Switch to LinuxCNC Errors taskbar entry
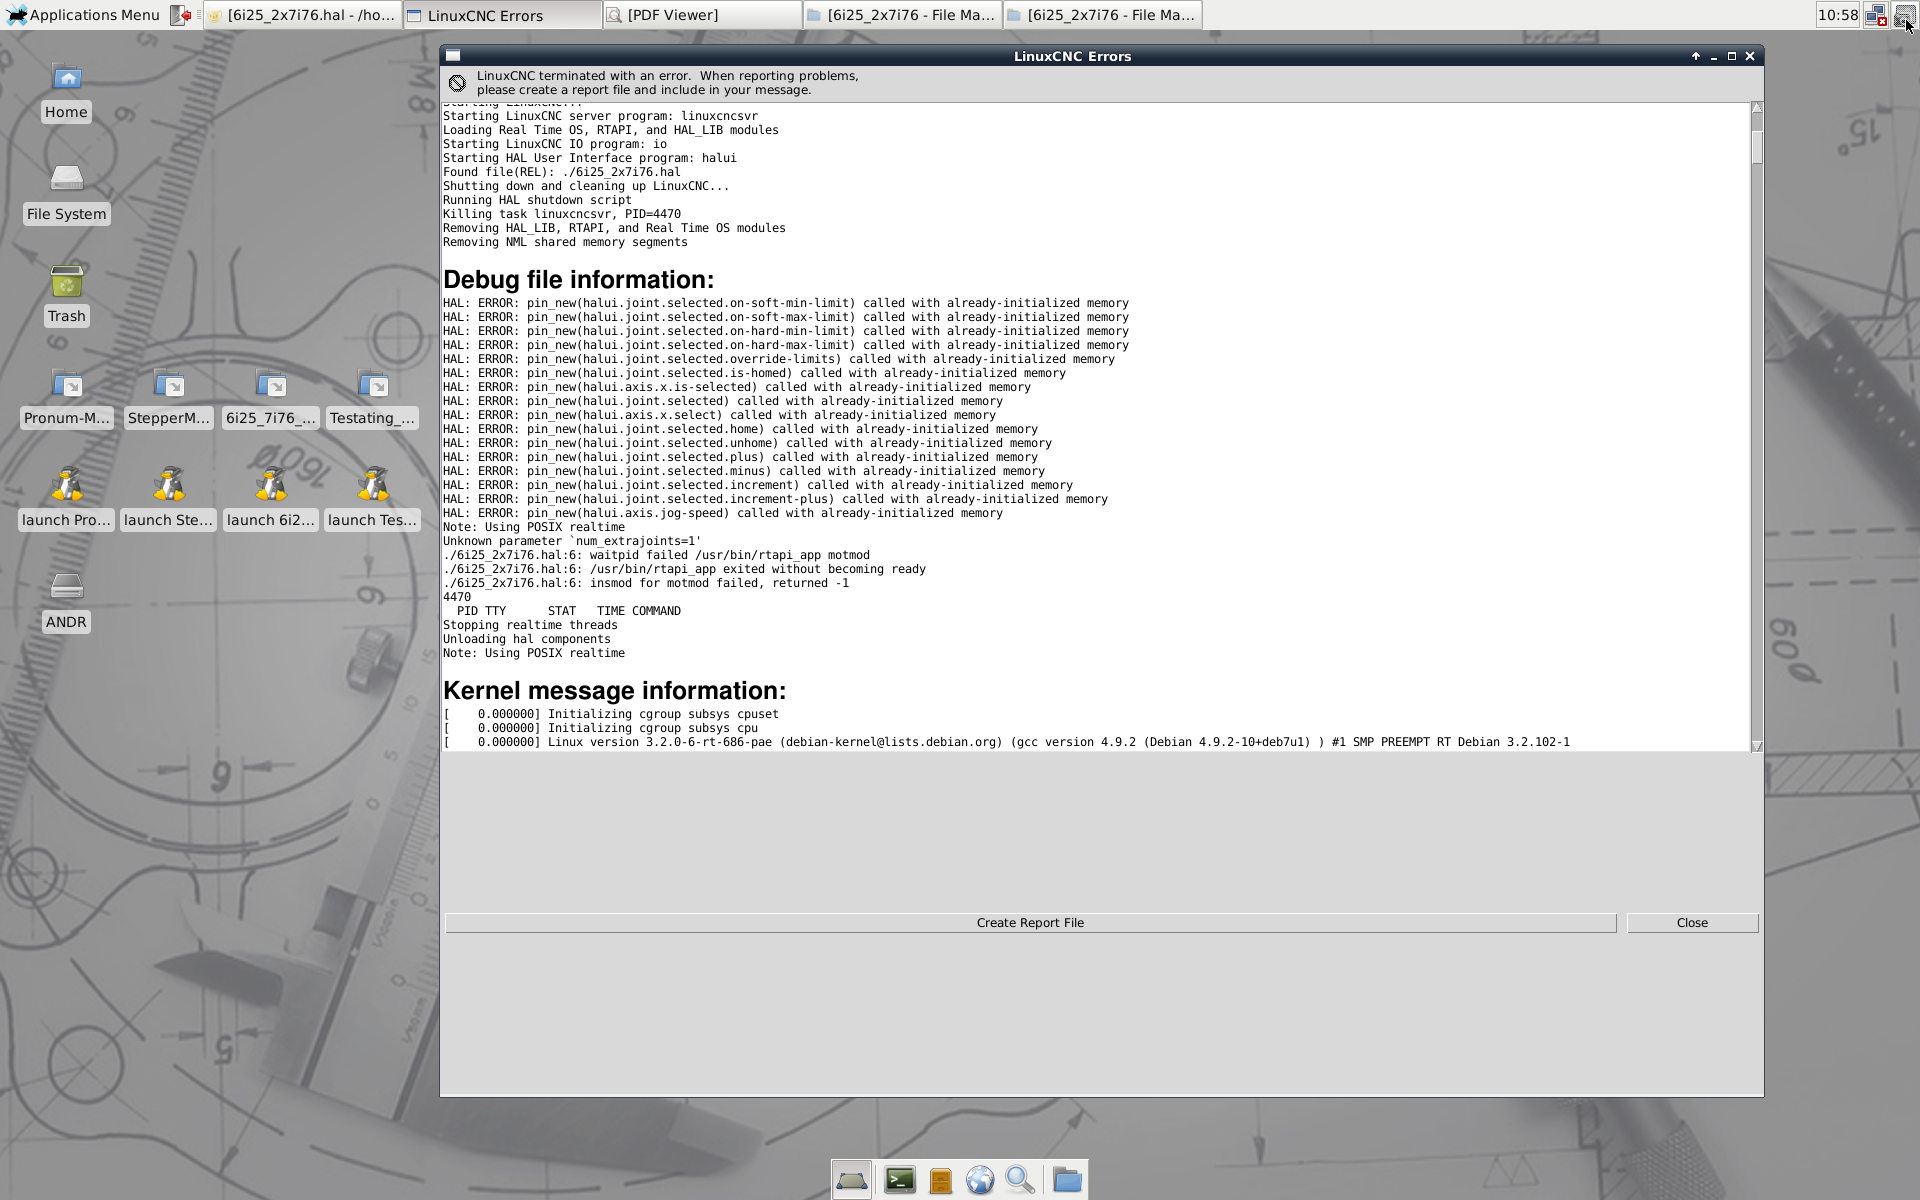1920x1200 pixels. 503,15
